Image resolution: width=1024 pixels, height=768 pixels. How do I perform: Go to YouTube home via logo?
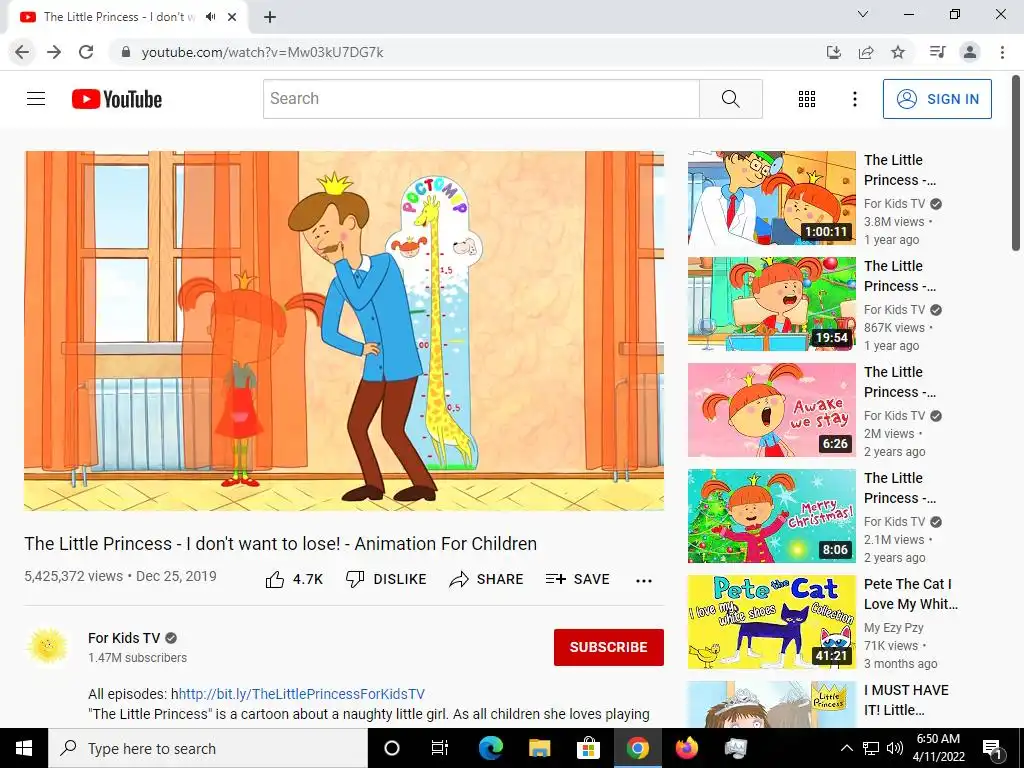[117, 99]
